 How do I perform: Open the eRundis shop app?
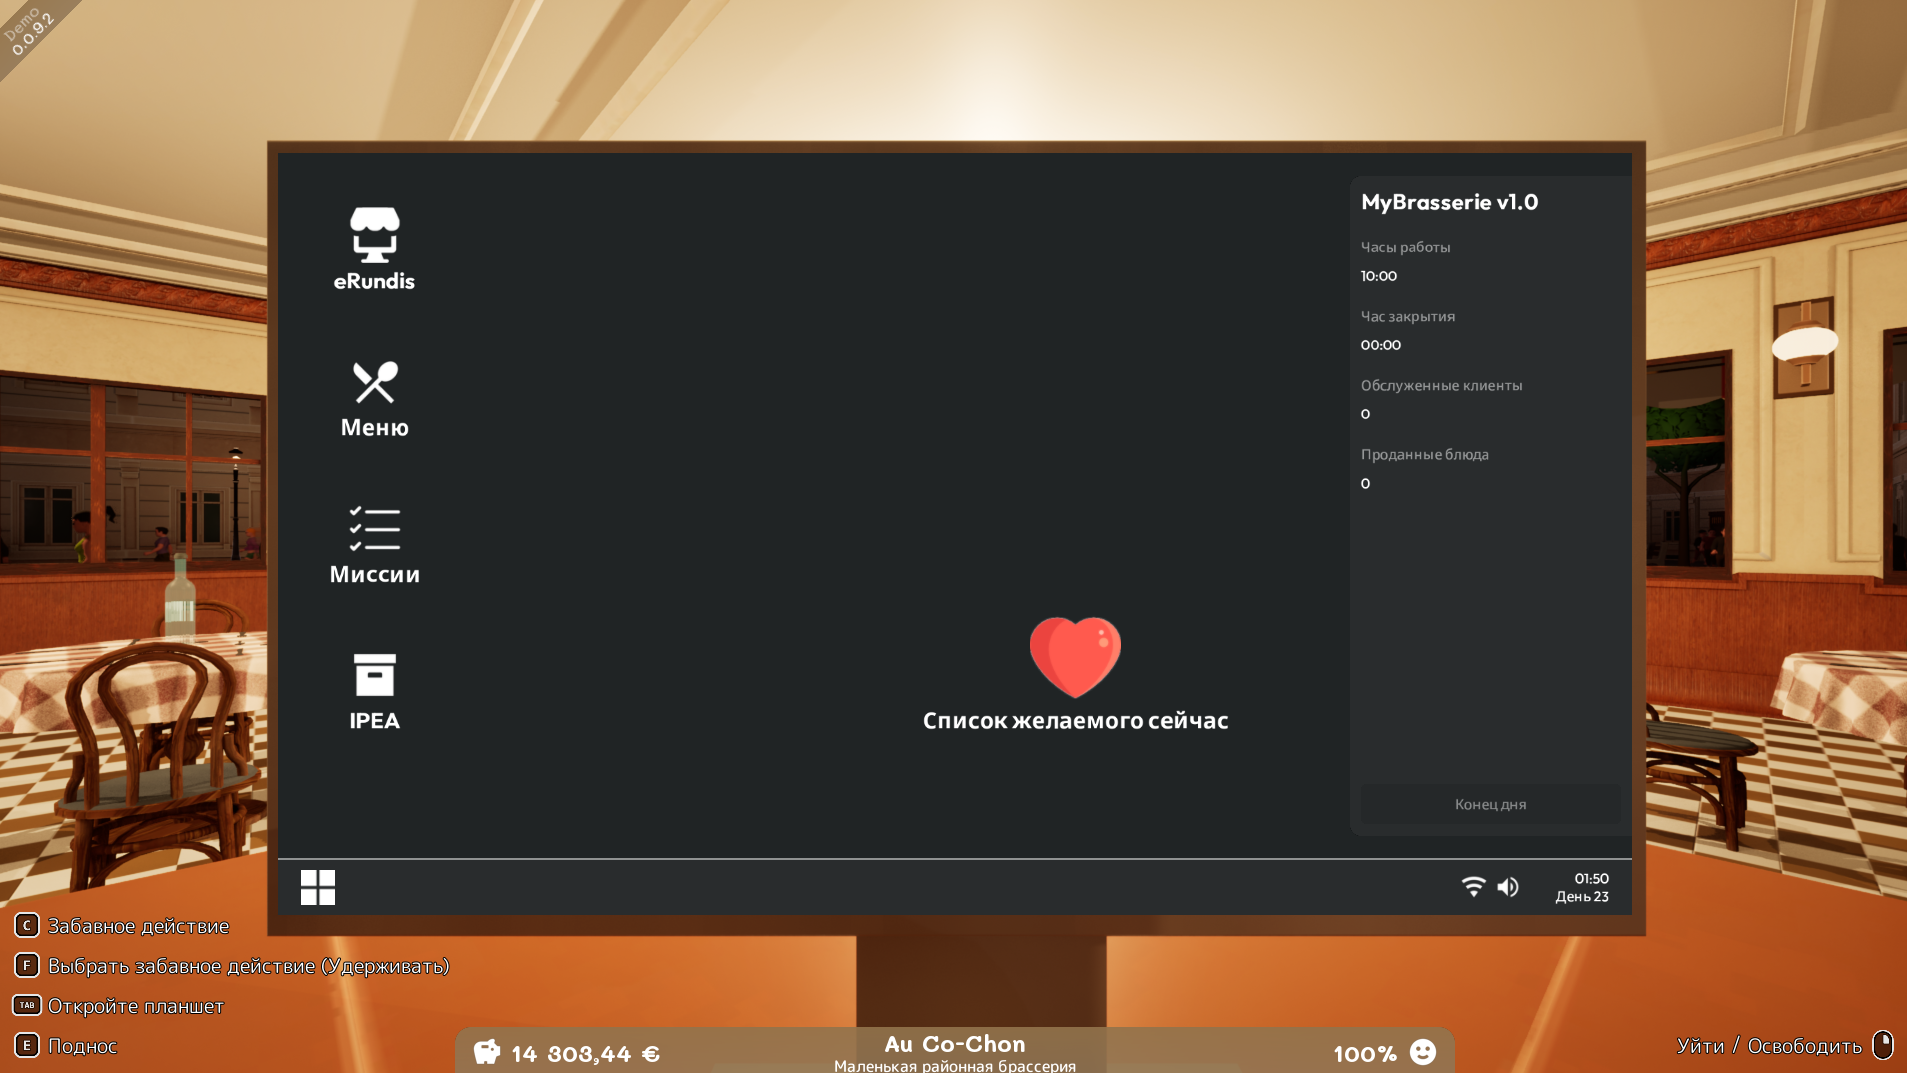(374, 249)
